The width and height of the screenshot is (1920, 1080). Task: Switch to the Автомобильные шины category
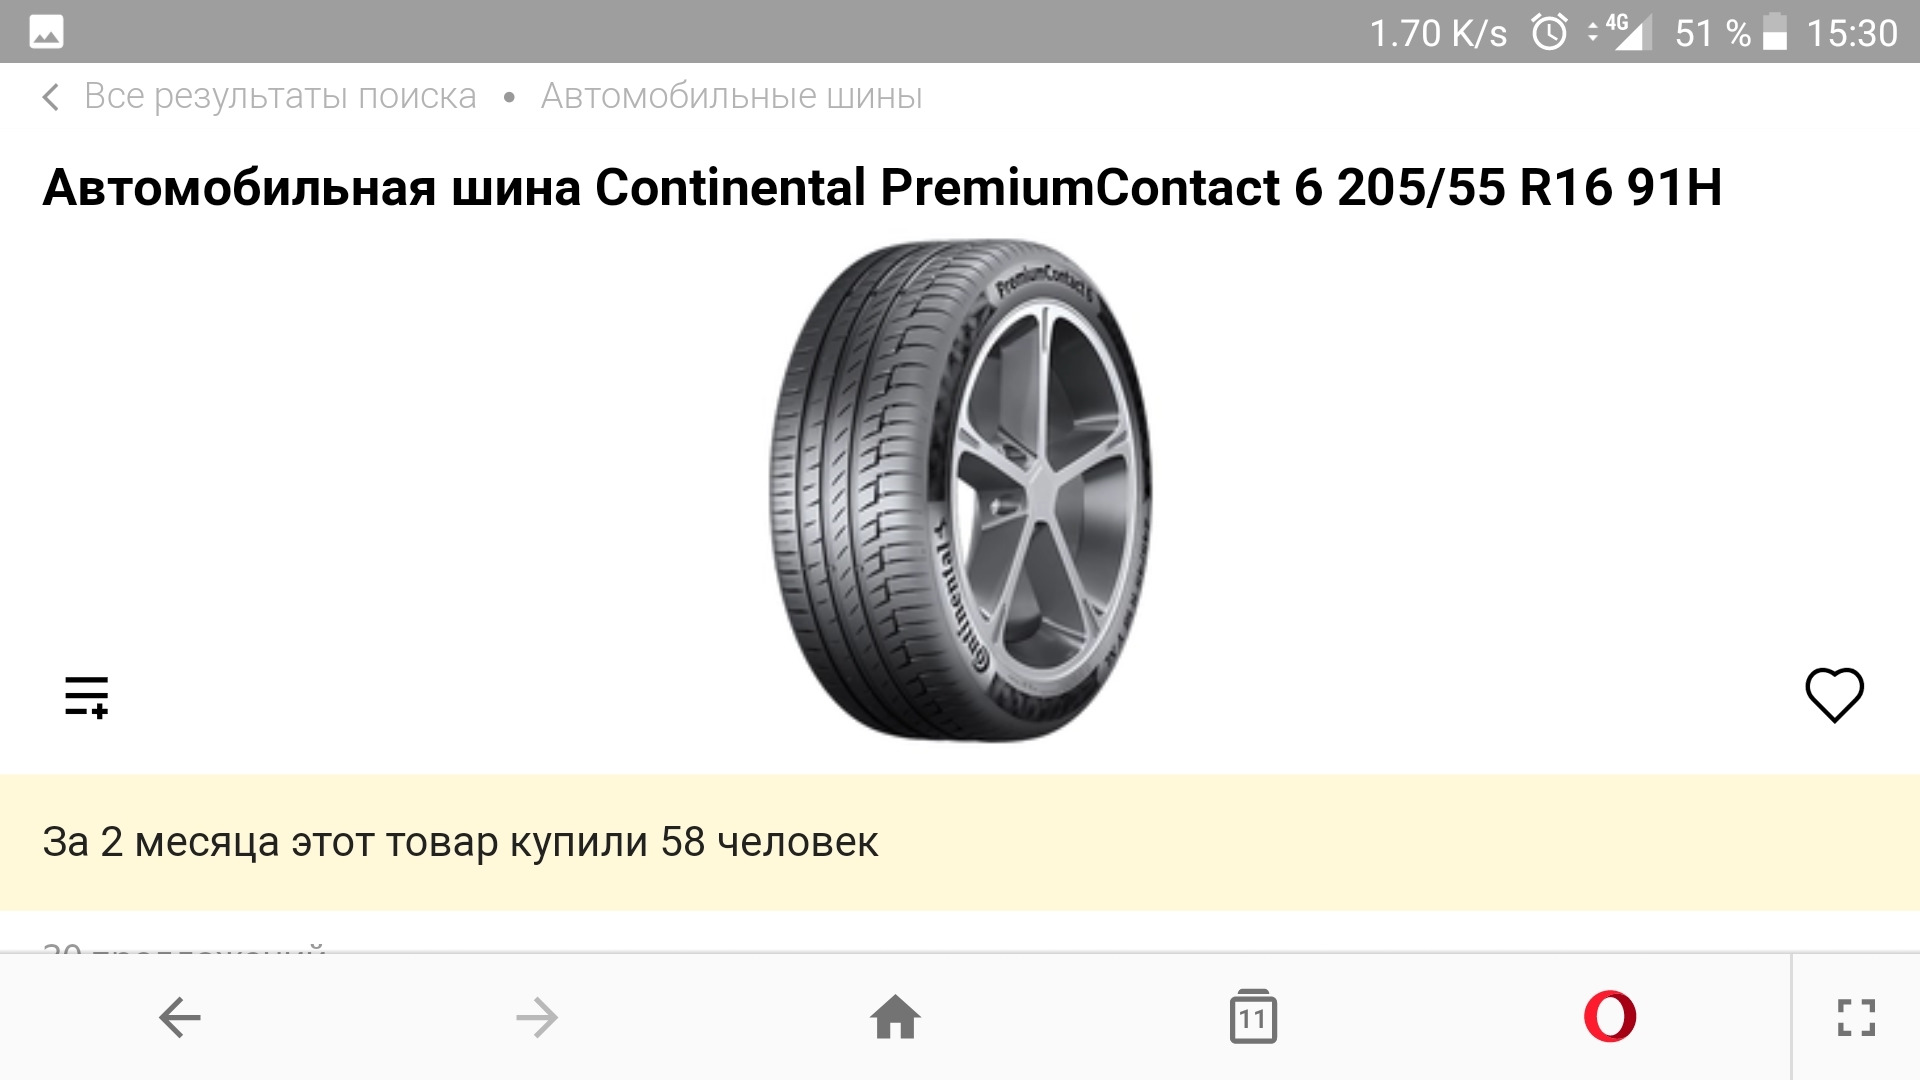(x=731, y=96)
